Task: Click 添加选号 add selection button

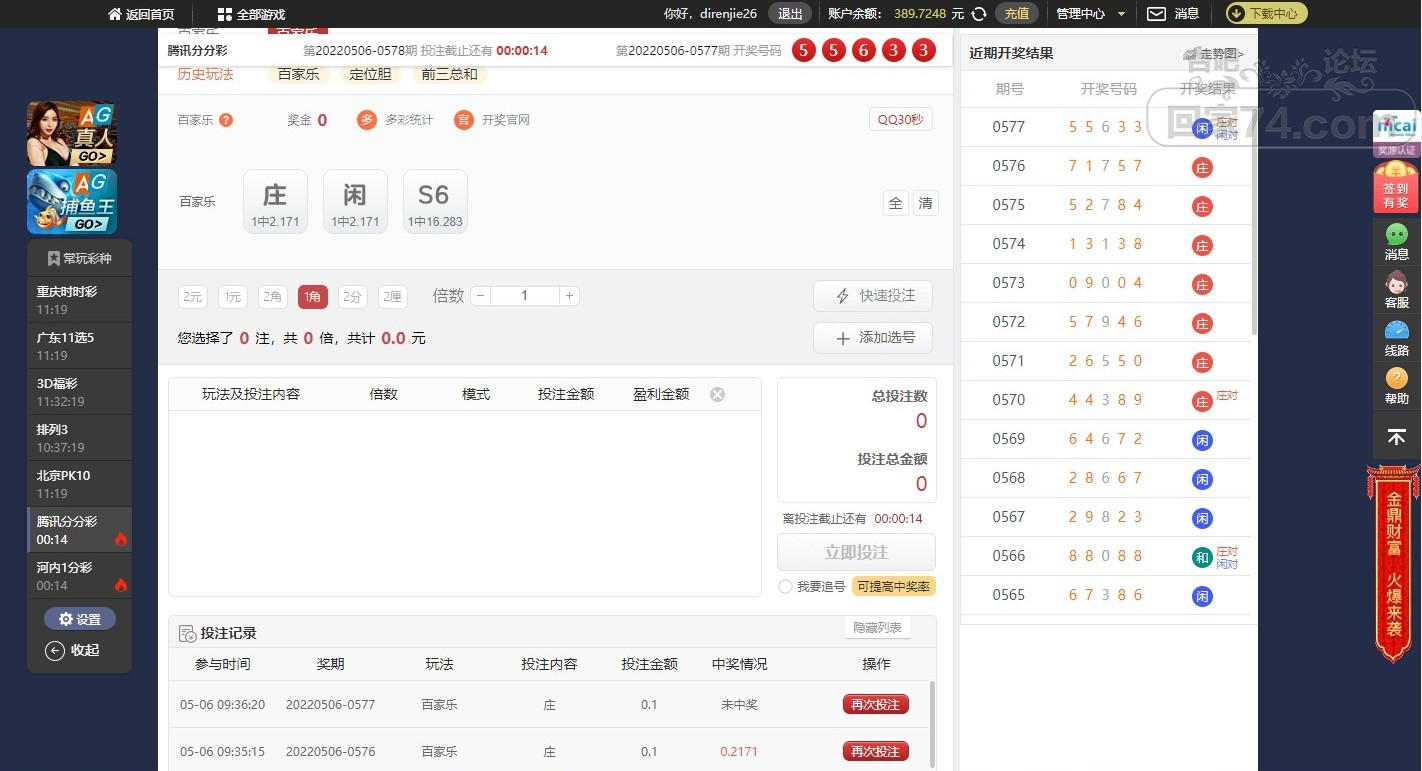Action: tap(873, 338)
